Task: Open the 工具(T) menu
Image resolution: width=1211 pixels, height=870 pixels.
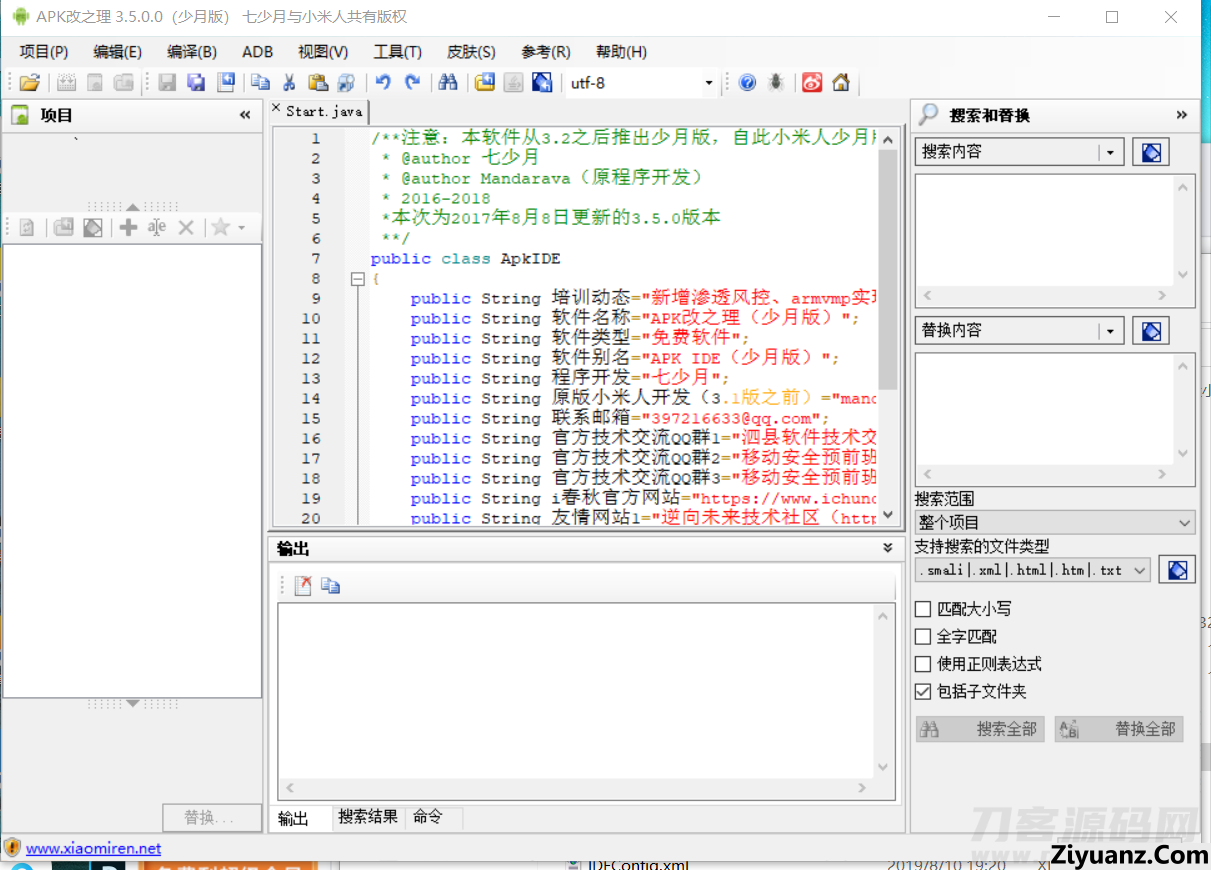Action: click(x=397, y=52)
